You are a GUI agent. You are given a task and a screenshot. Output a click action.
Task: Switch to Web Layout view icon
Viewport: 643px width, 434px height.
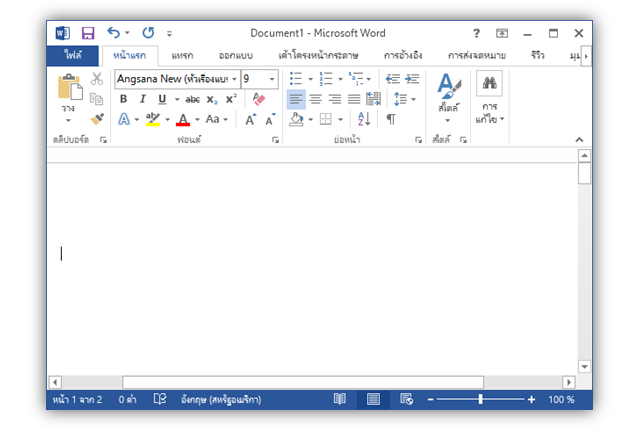click(406, 399)
